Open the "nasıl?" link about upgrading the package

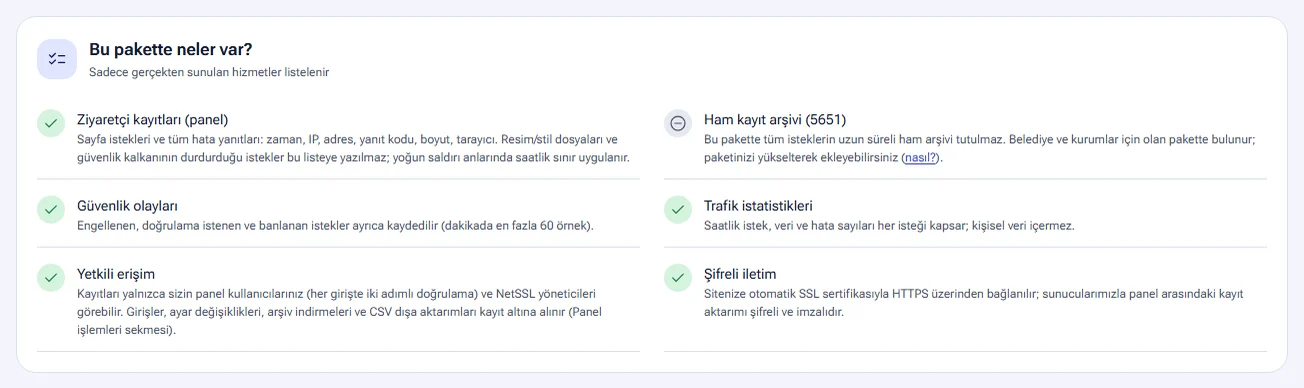pyautogui.click(x=920, y=158)
